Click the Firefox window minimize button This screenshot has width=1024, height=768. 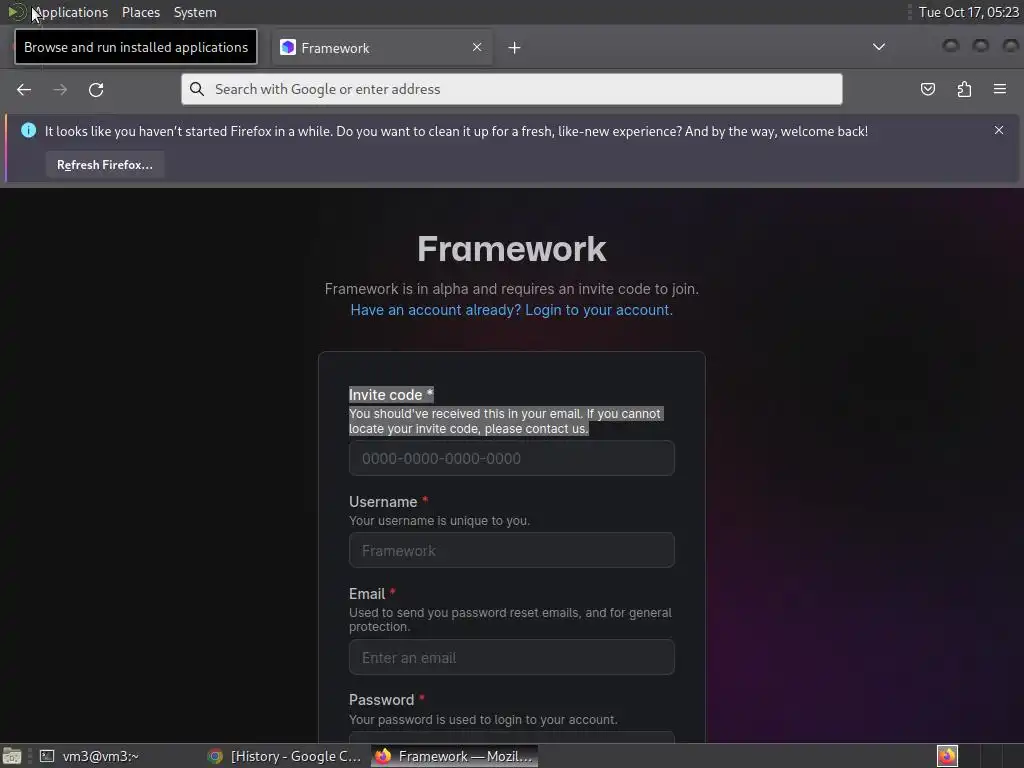coord(950,46)
